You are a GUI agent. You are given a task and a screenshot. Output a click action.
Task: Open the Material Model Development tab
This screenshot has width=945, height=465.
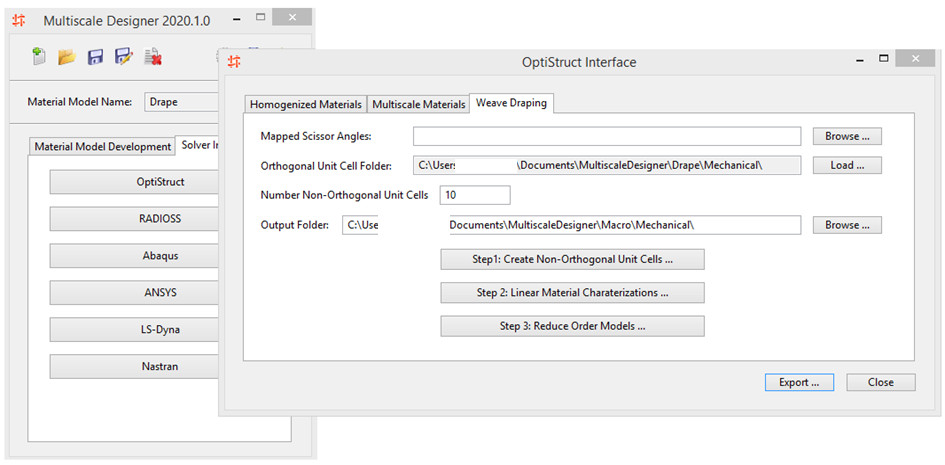(x=102, y=146)
